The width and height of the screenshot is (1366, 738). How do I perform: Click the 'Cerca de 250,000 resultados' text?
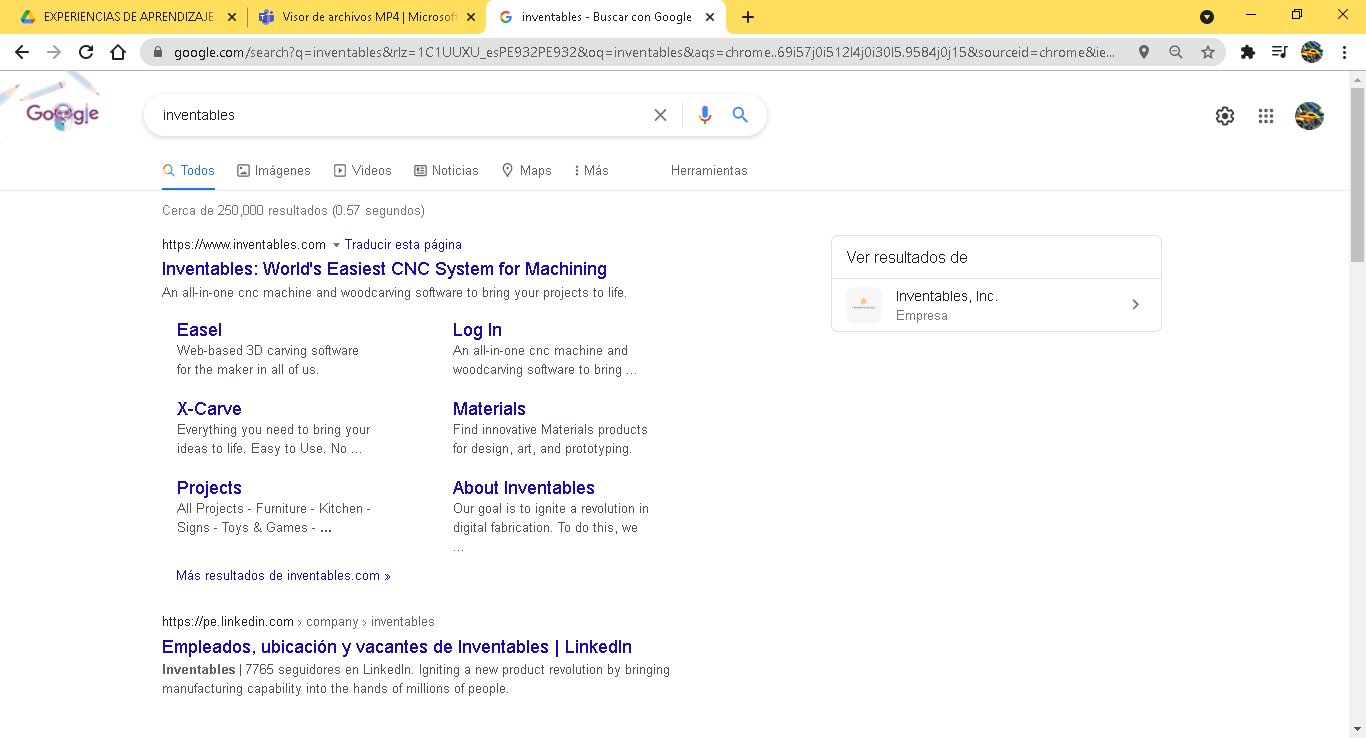coord(293,211)
